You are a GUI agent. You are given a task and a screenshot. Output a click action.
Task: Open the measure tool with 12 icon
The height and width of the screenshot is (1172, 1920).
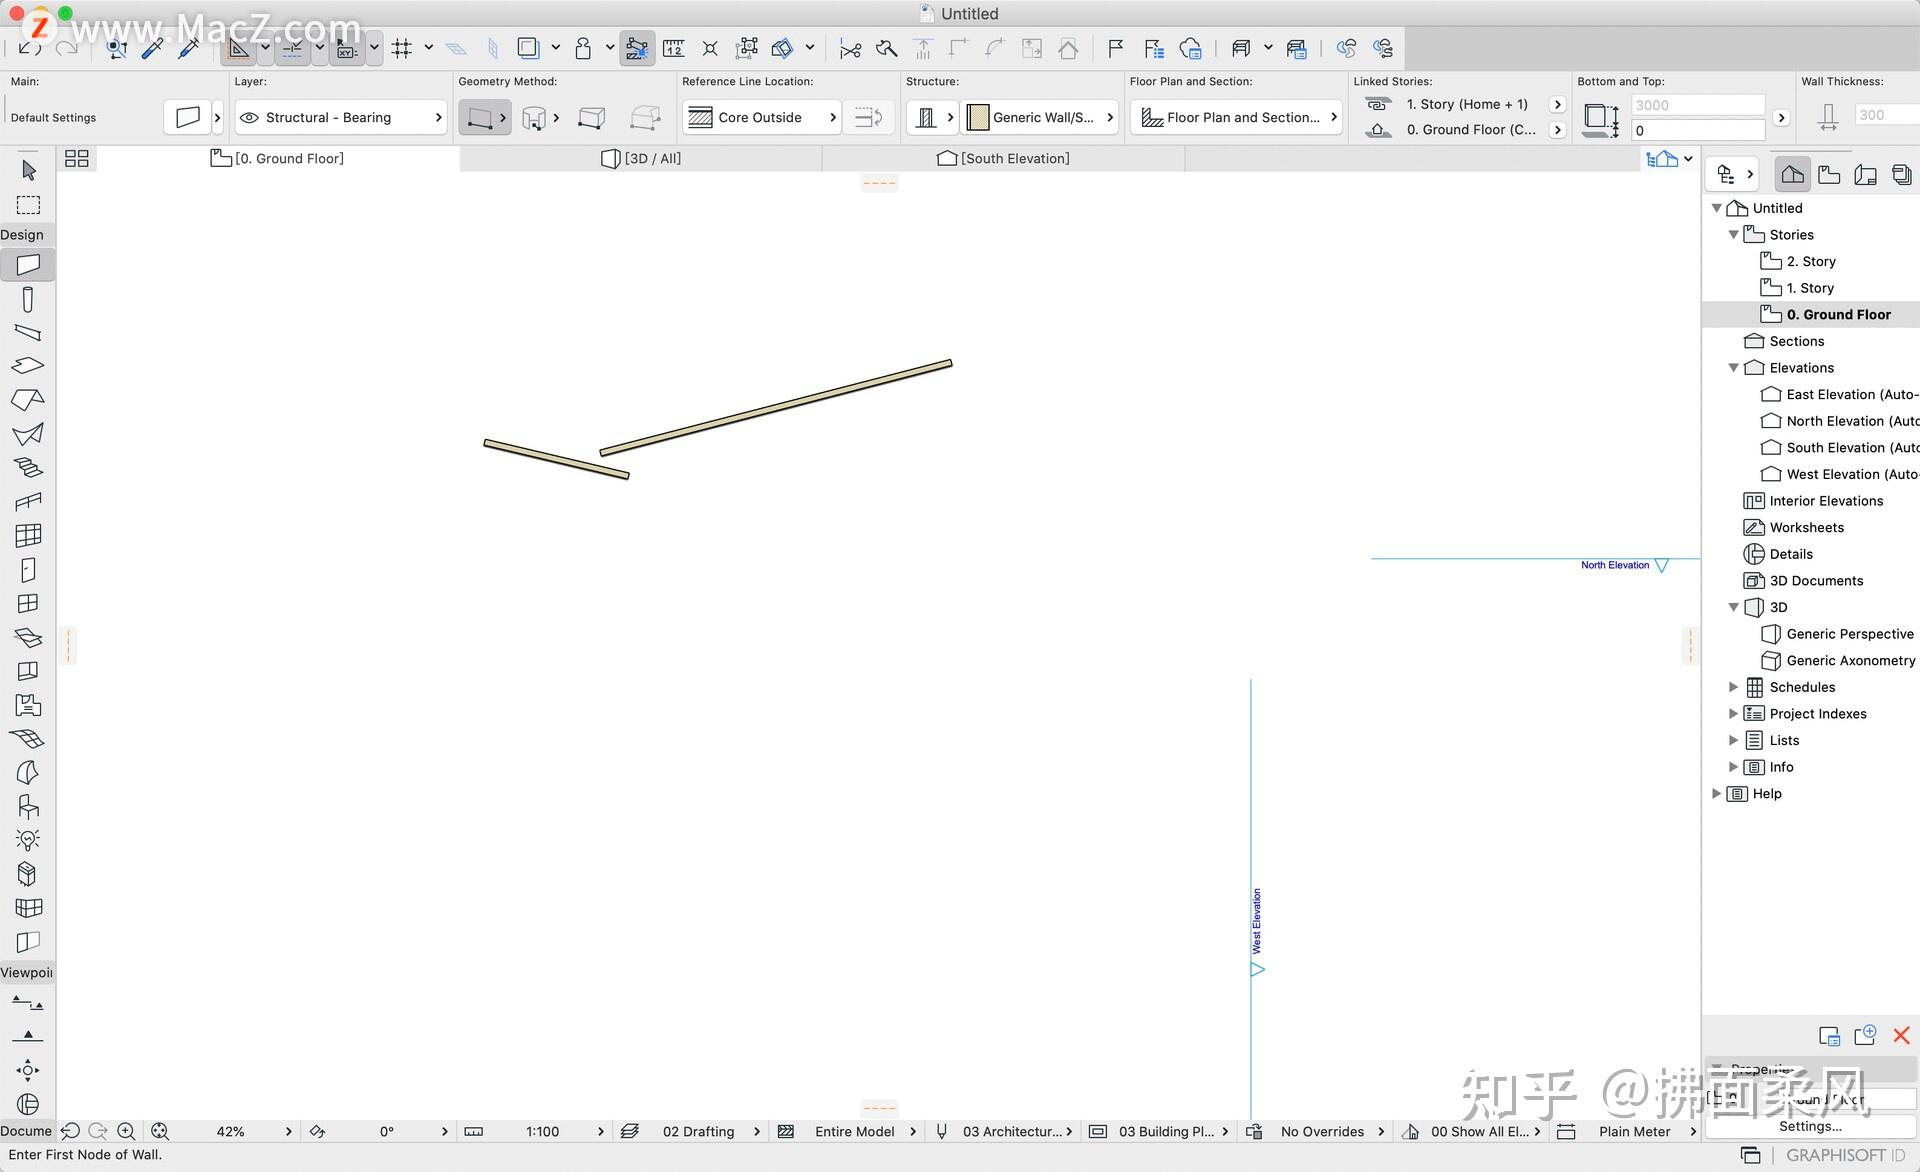pos(672,48)
